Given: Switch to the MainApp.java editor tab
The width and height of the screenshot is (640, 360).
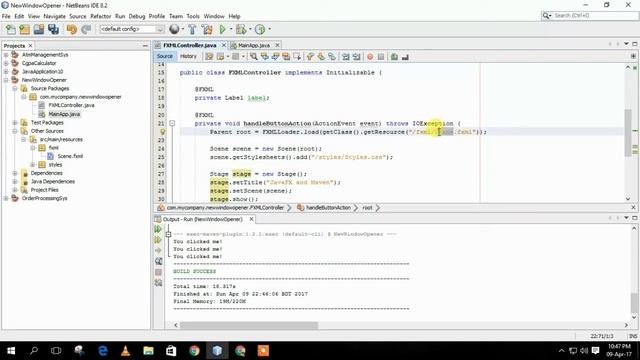Looking at the screenshot, I should tap(253, 45).
